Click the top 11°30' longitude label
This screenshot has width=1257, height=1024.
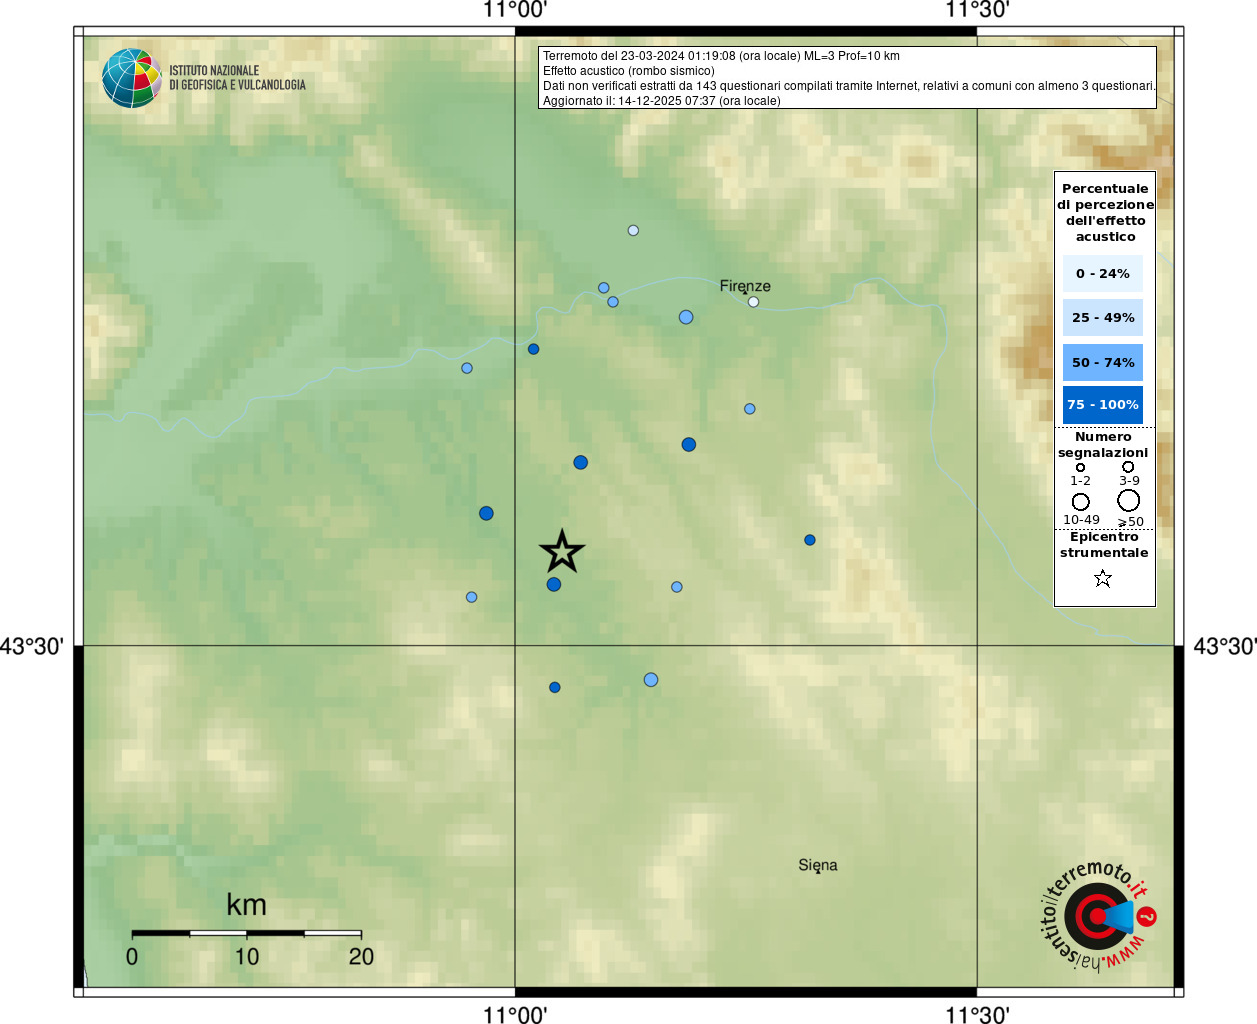click(977, 10)
